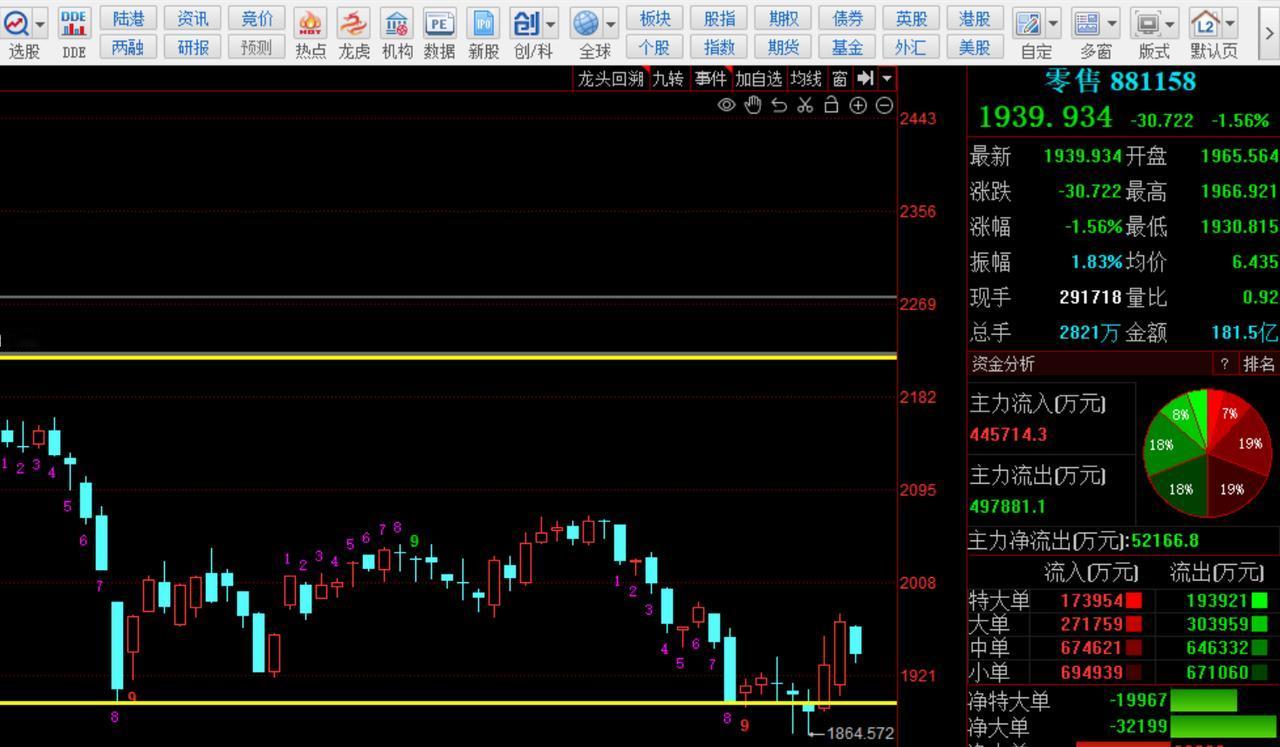The width and height of the screenshot is (1280, 747).
Task: Click the fund flow pie chart
Action: (1208, 453)
